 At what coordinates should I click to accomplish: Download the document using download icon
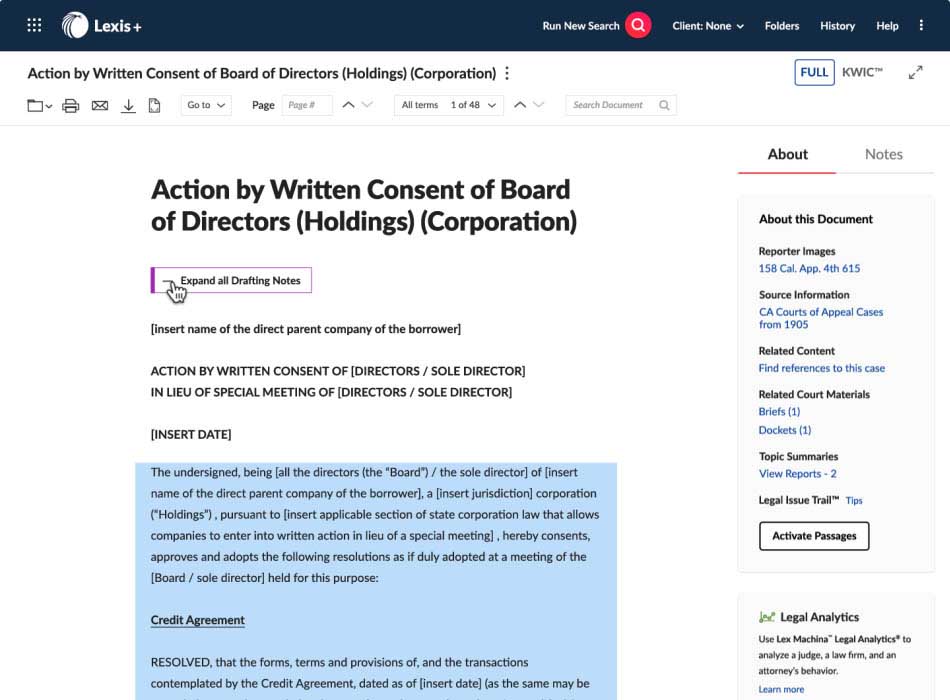point(128,105)
